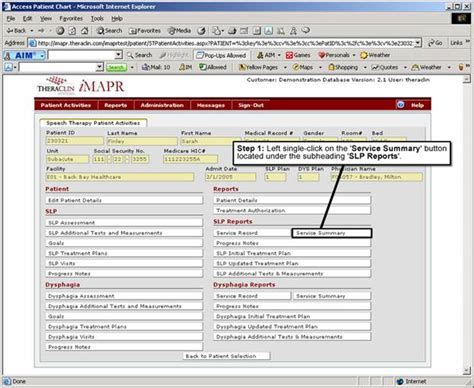Refresh the page with the Refresh icon

72,31
